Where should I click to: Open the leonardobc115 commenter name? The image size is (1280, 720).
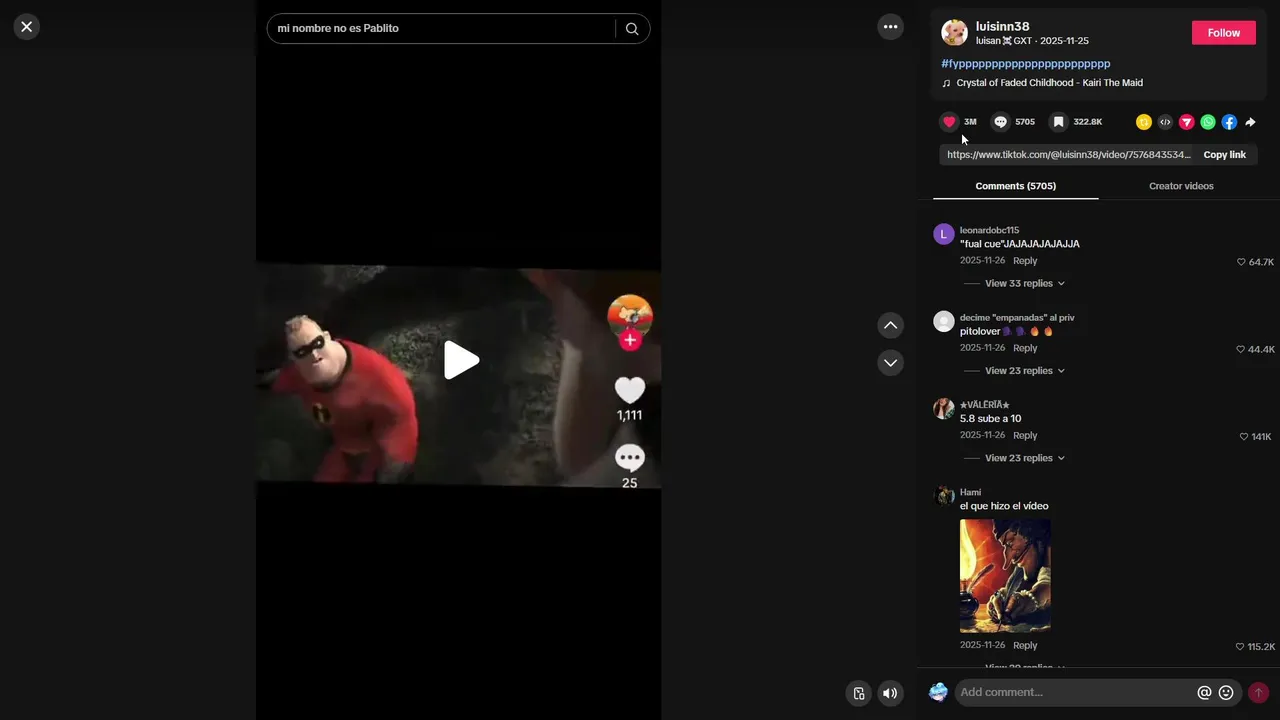[x=989, y=230]
